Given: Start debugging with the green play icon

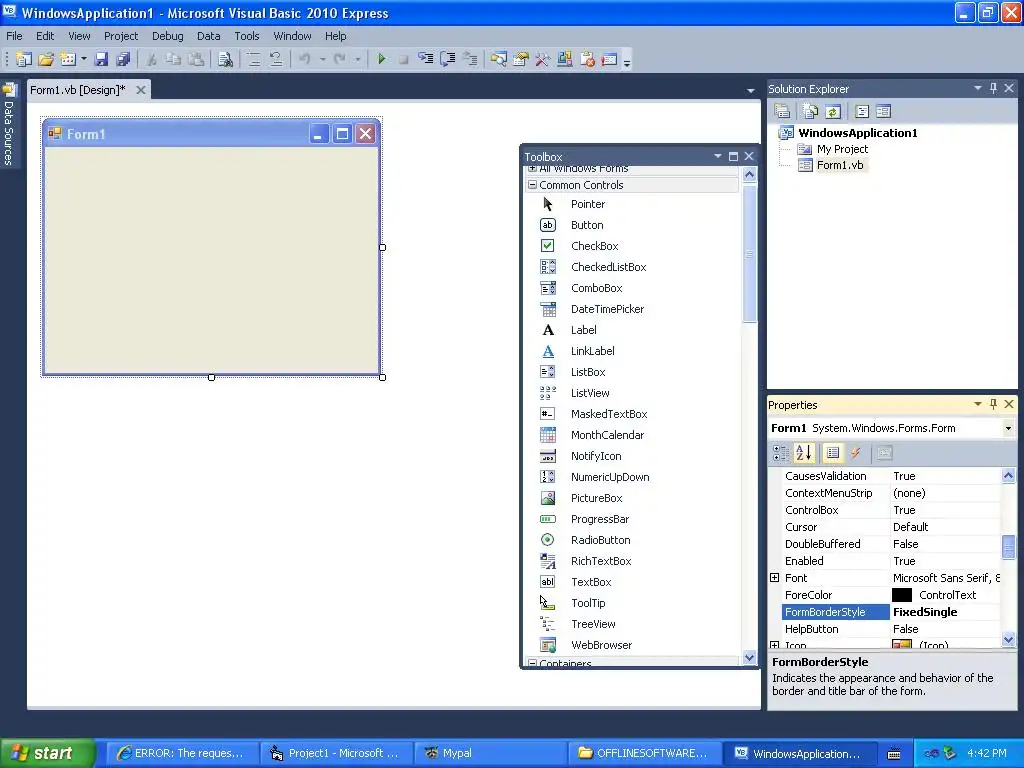Looking at the screenshot, I should (381, 59).
